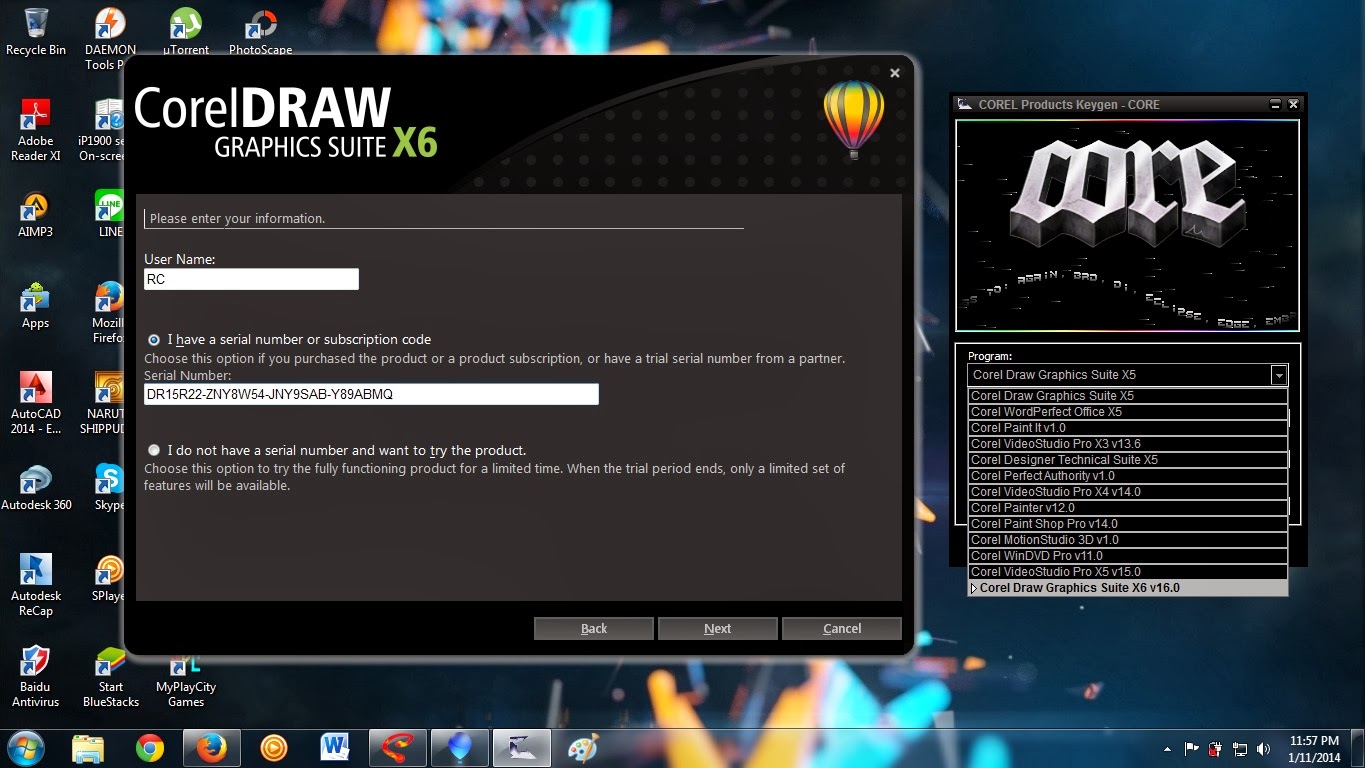Launch the Baidu Antivirus desktop shortcut
This screenshot has width=1366, height=768.
point(36,677)
